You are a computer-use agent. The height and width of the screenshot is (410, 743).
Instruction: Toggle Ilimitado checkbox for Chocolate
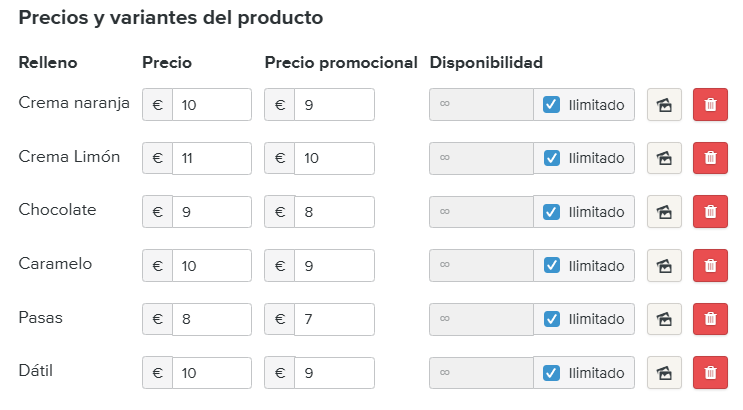(551, 211)
